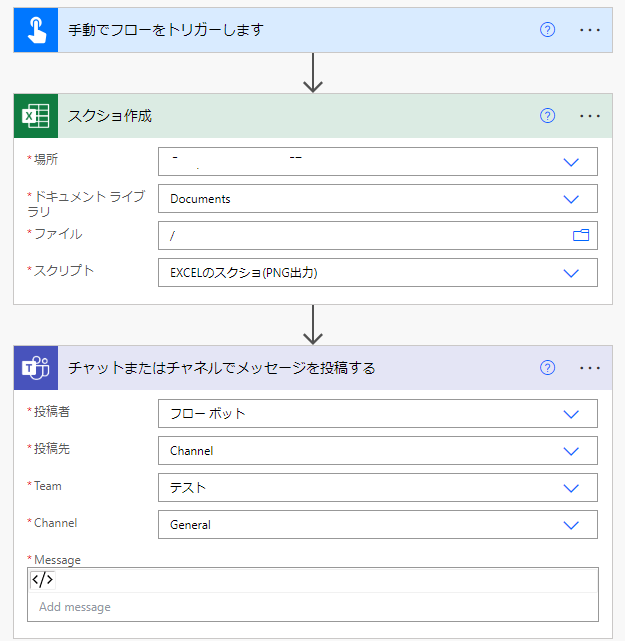Open the Channel dropdown set to General

pos(571,525)
